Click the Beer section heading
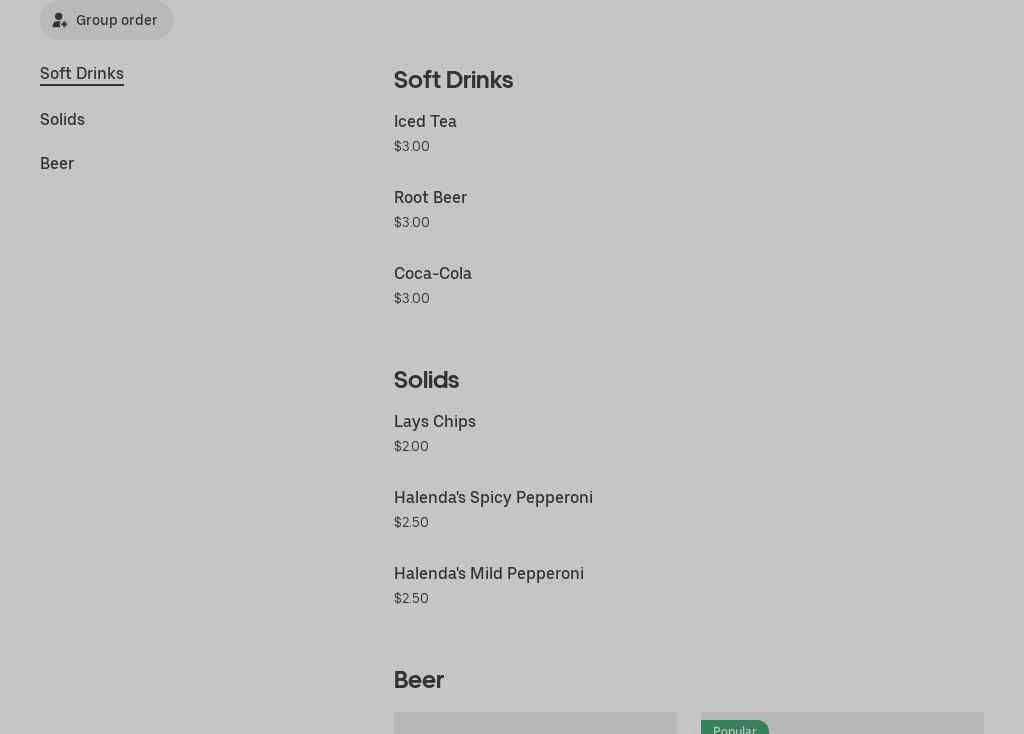The image size is (1024, 734). coord(419,680)
